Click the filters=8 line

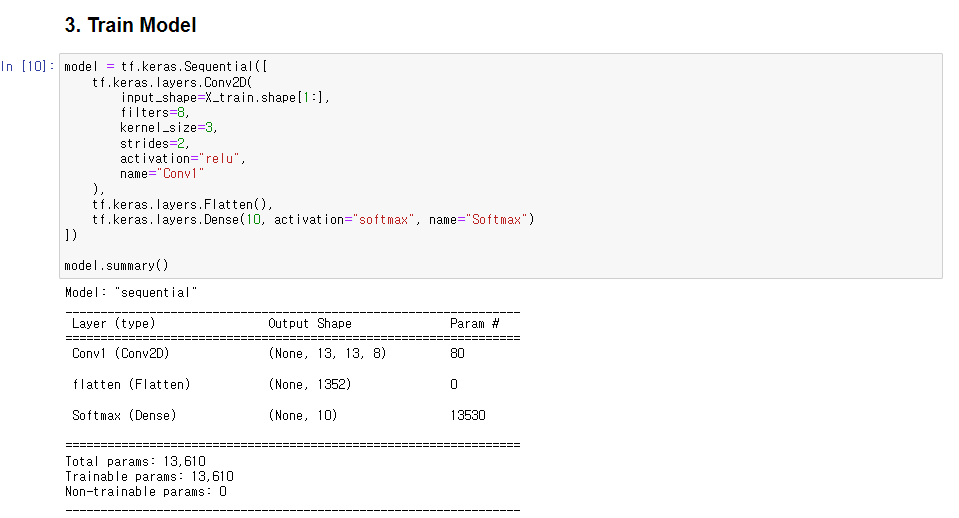[155, 113]
